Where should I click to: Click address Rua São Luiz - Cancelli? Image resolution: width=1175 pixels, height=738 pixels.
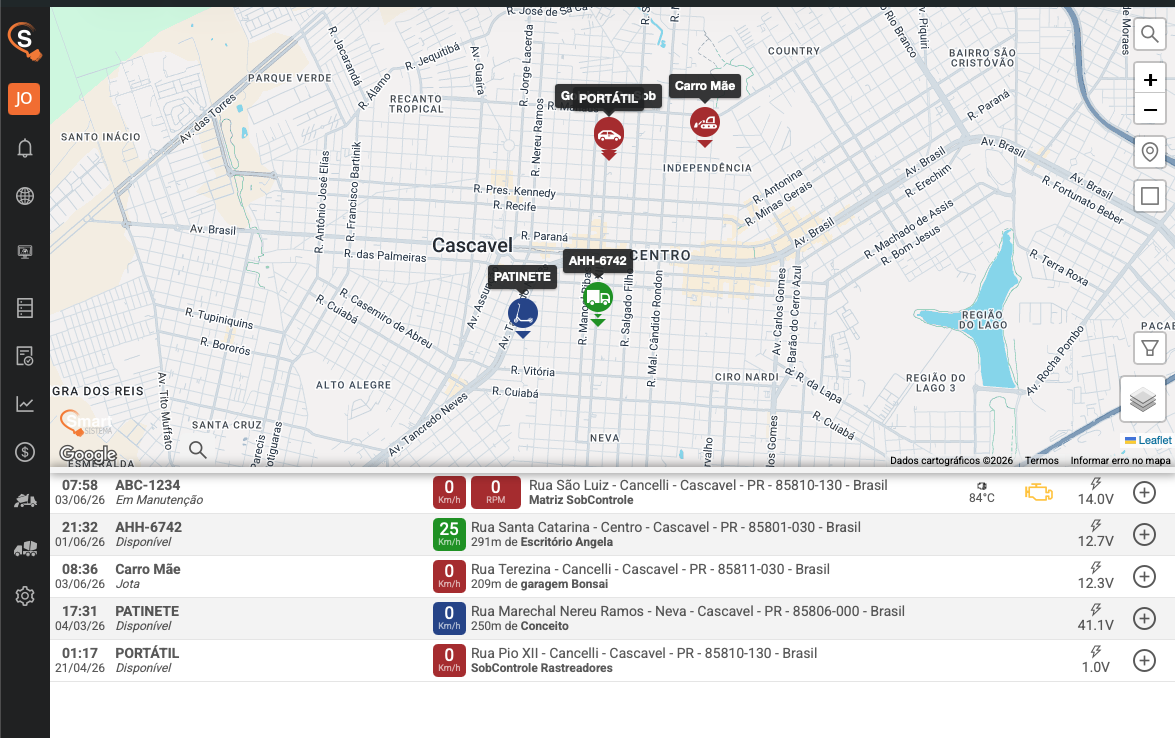click(708, 486)
